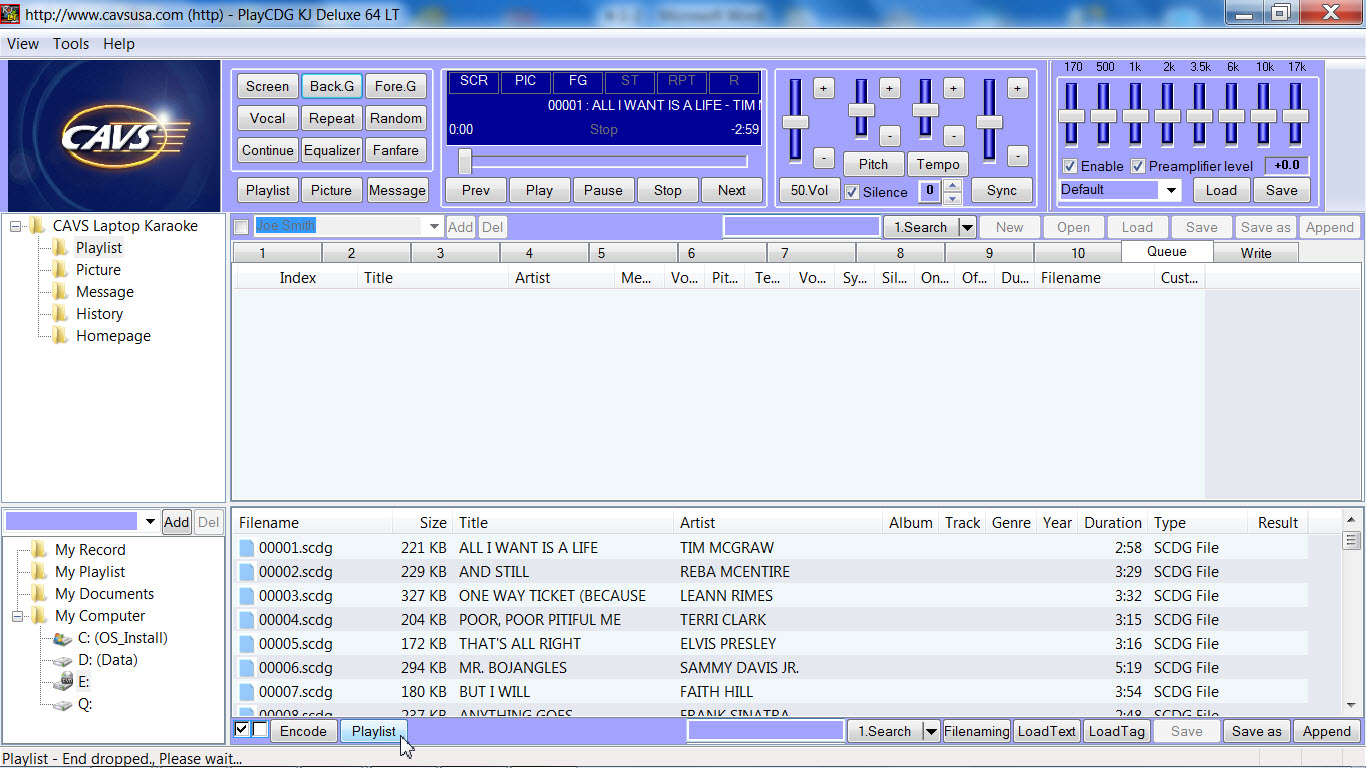Uncheck the checked box left of Encode
1366x768 pixels.
coord(241,730)
